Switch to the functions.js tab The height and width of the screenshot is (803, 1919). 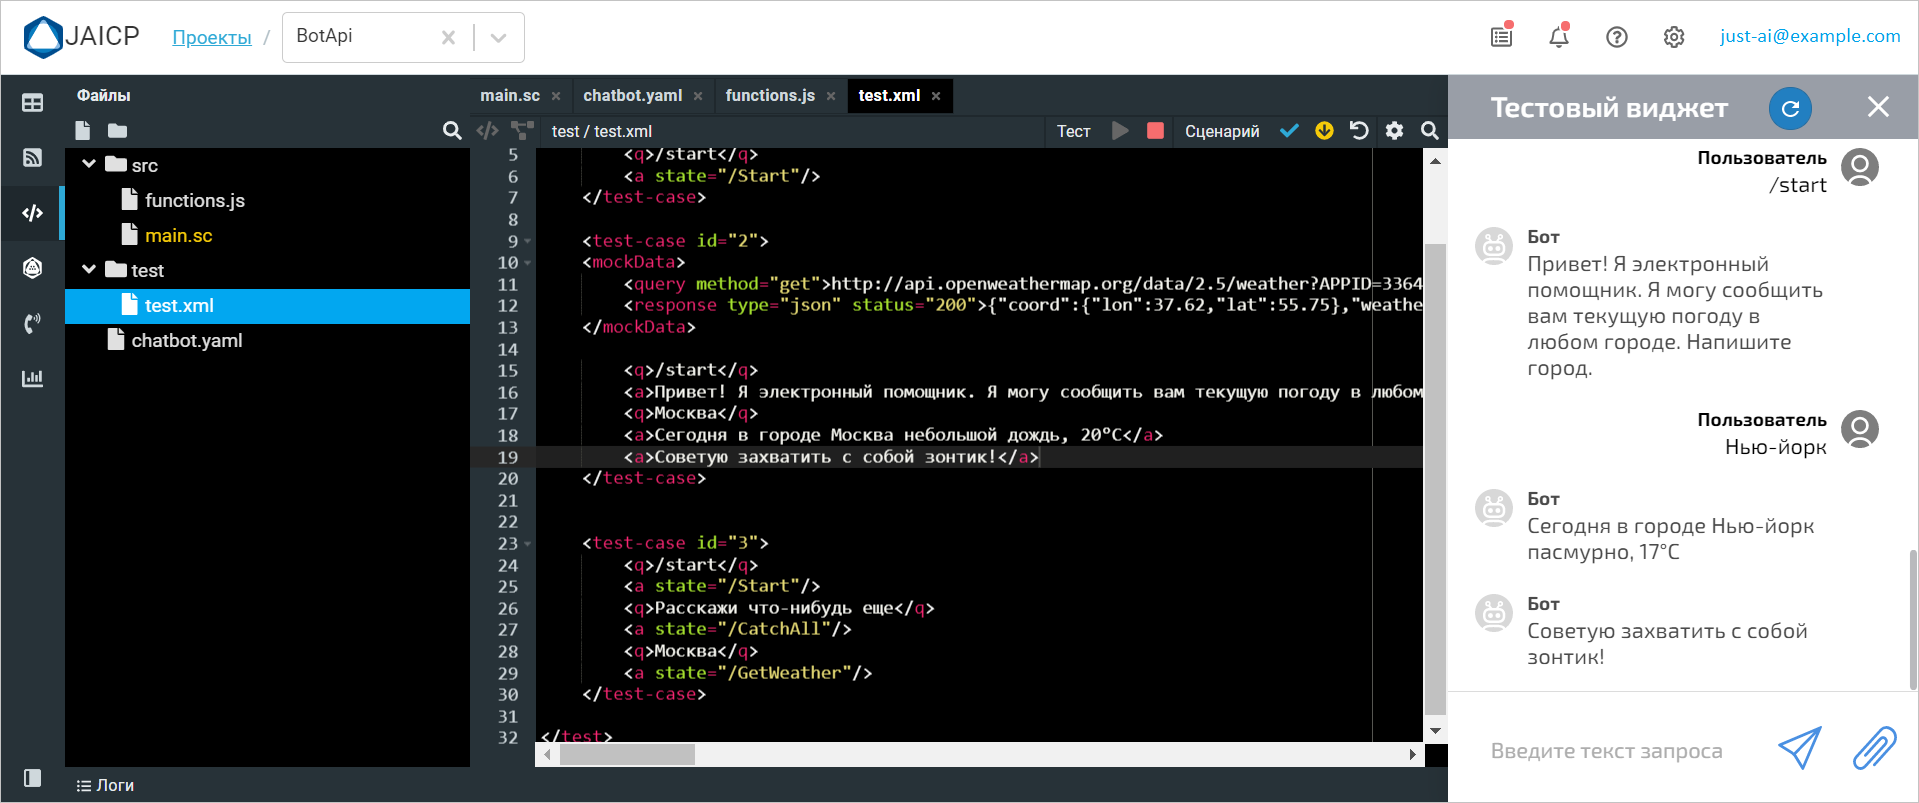click(x=769, y=96)
